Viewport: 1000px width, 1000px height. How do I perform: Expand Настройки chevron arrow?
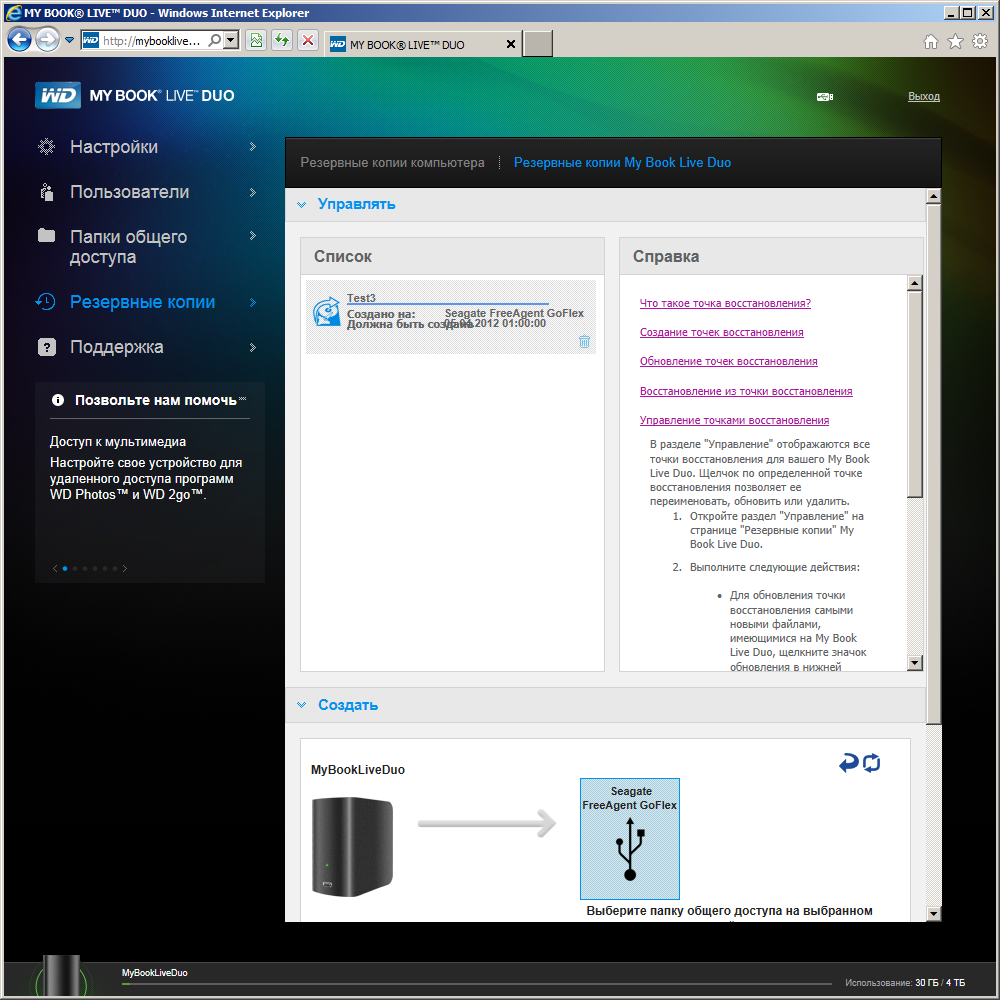[x=253, y=147]
